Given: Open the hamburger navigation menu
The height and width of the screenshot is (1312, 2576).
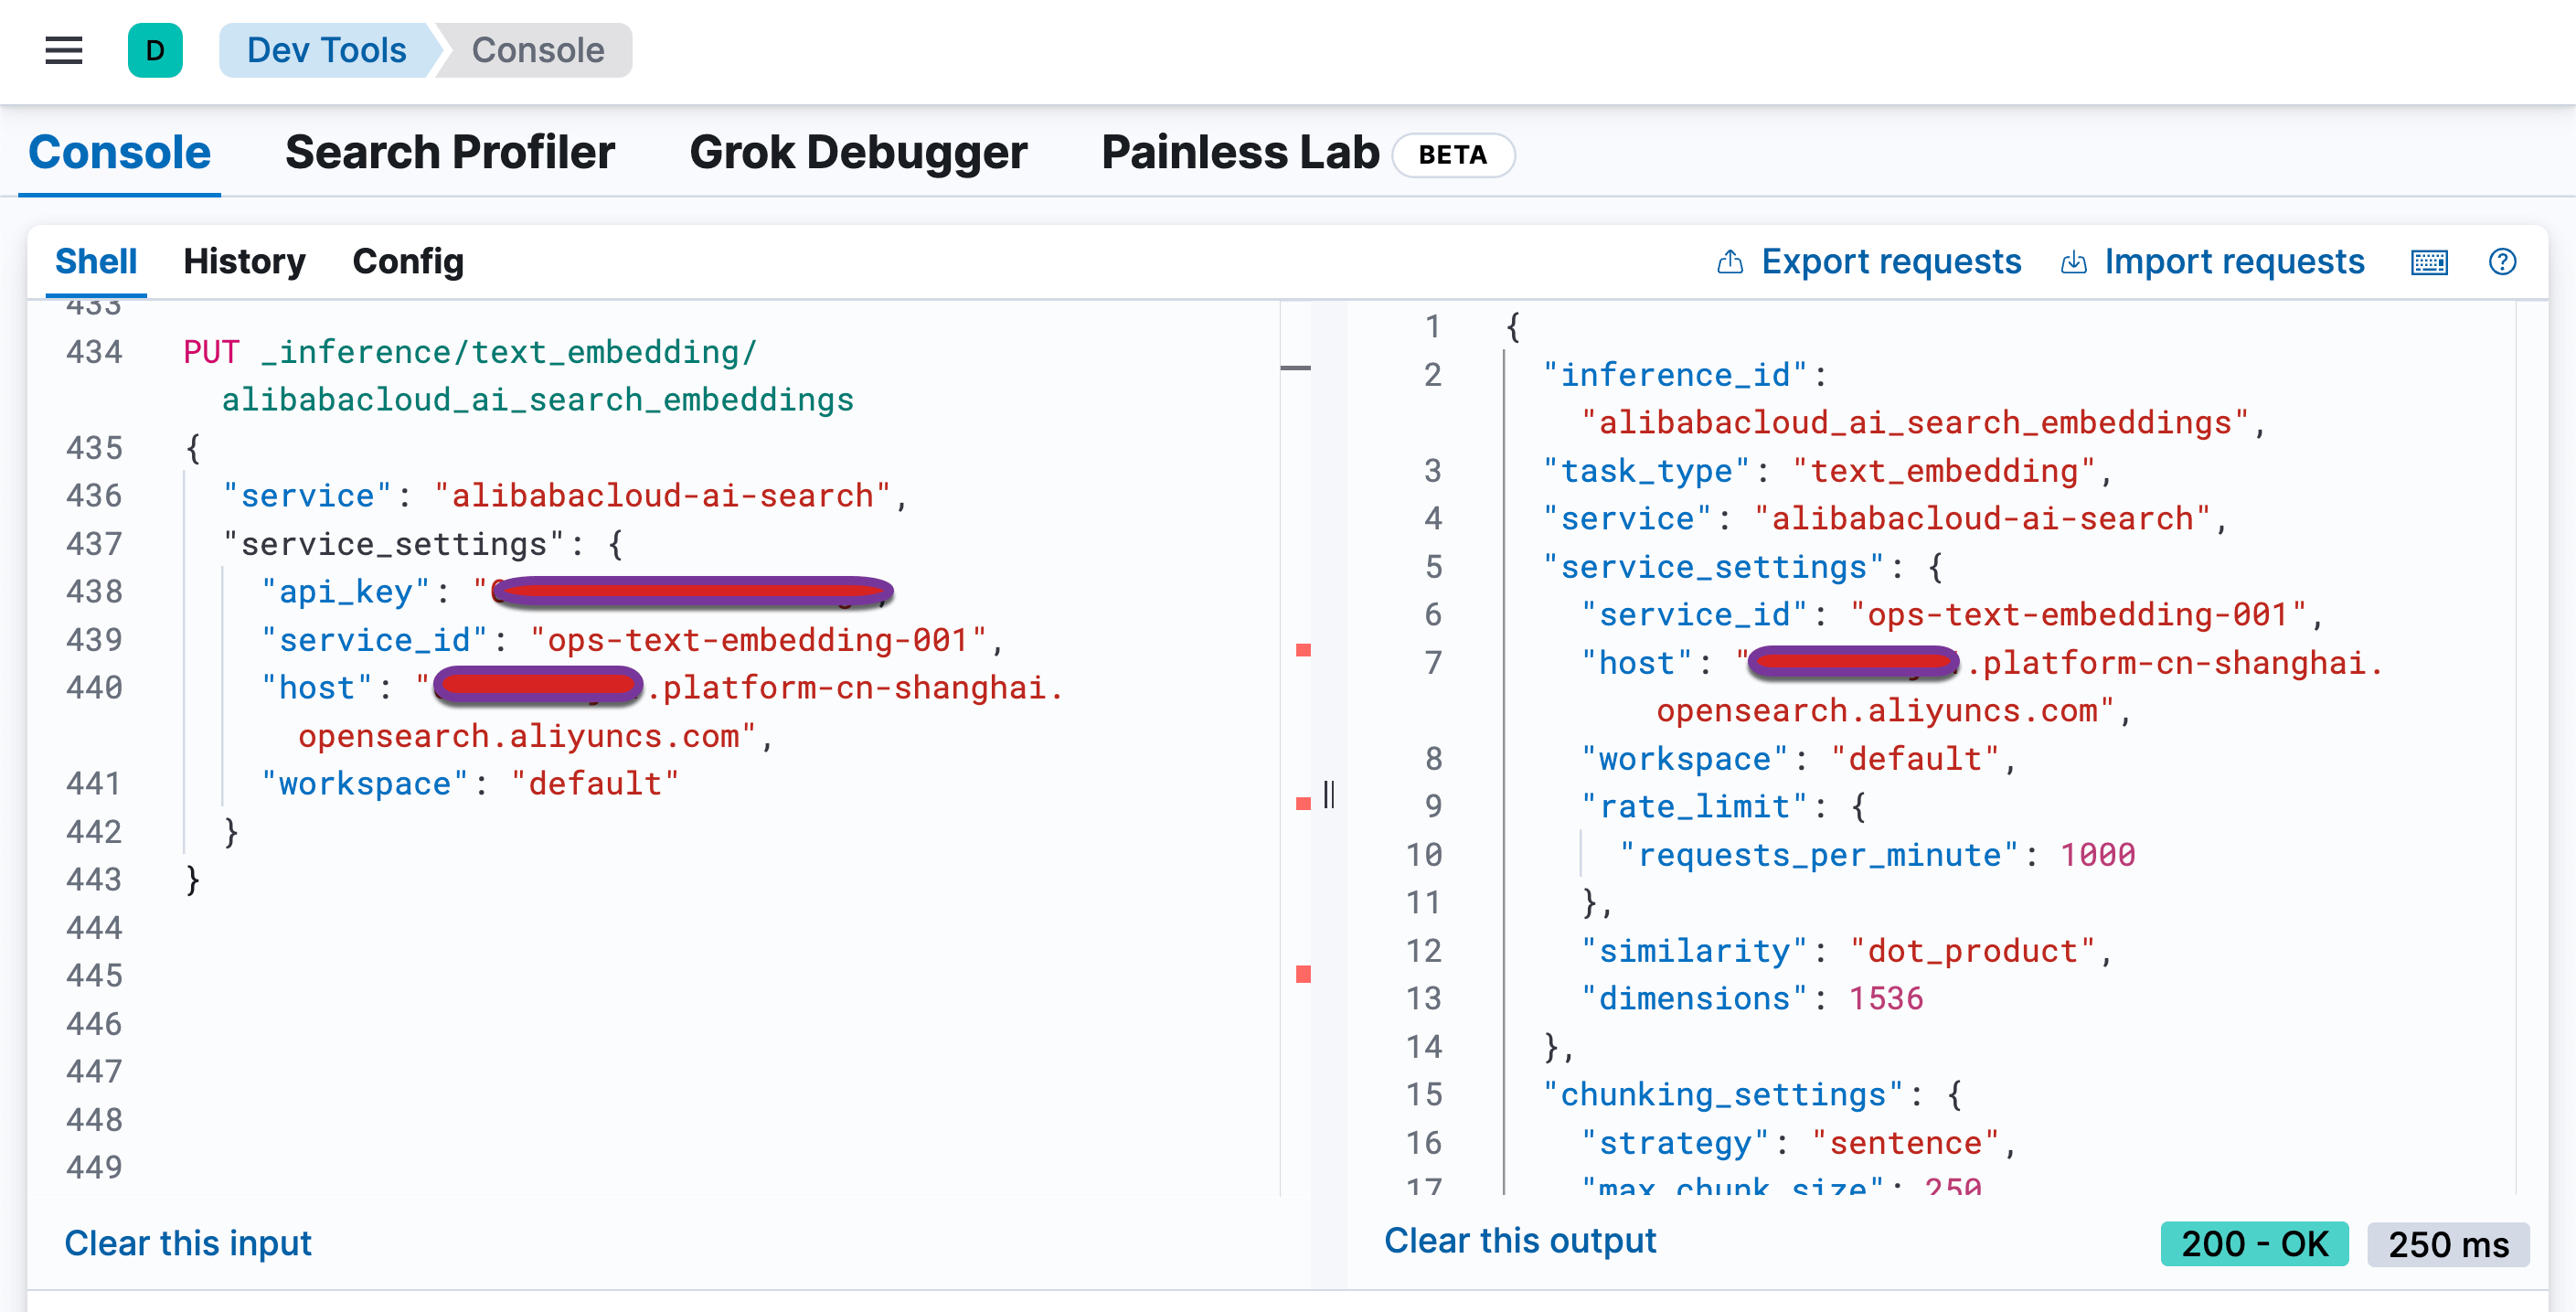Looking at the screenshot, I should (64, 50).
